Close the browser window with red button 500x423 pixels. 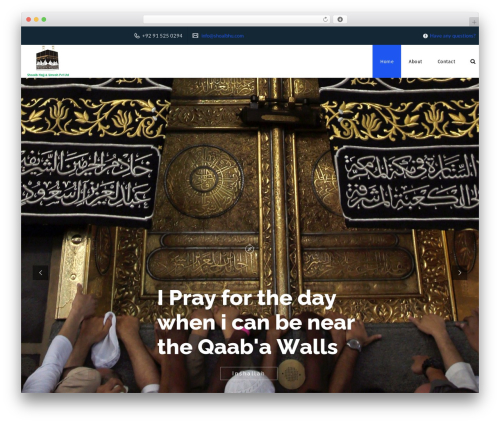tap(29, 19)
